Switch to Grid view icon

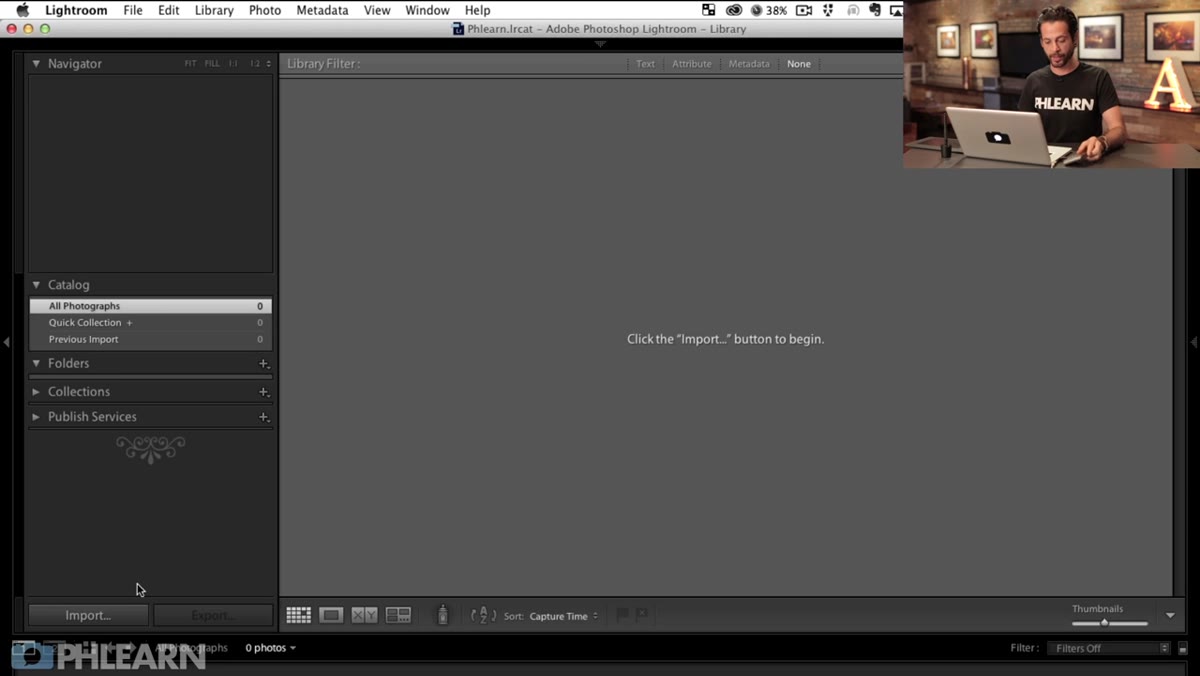pos(298,615)
